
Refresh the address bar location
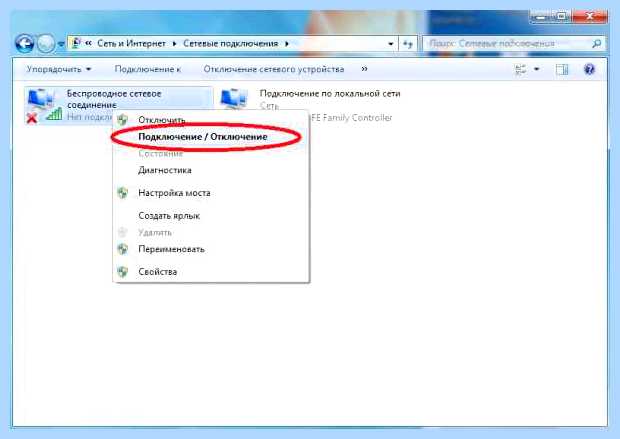[408, 44]
